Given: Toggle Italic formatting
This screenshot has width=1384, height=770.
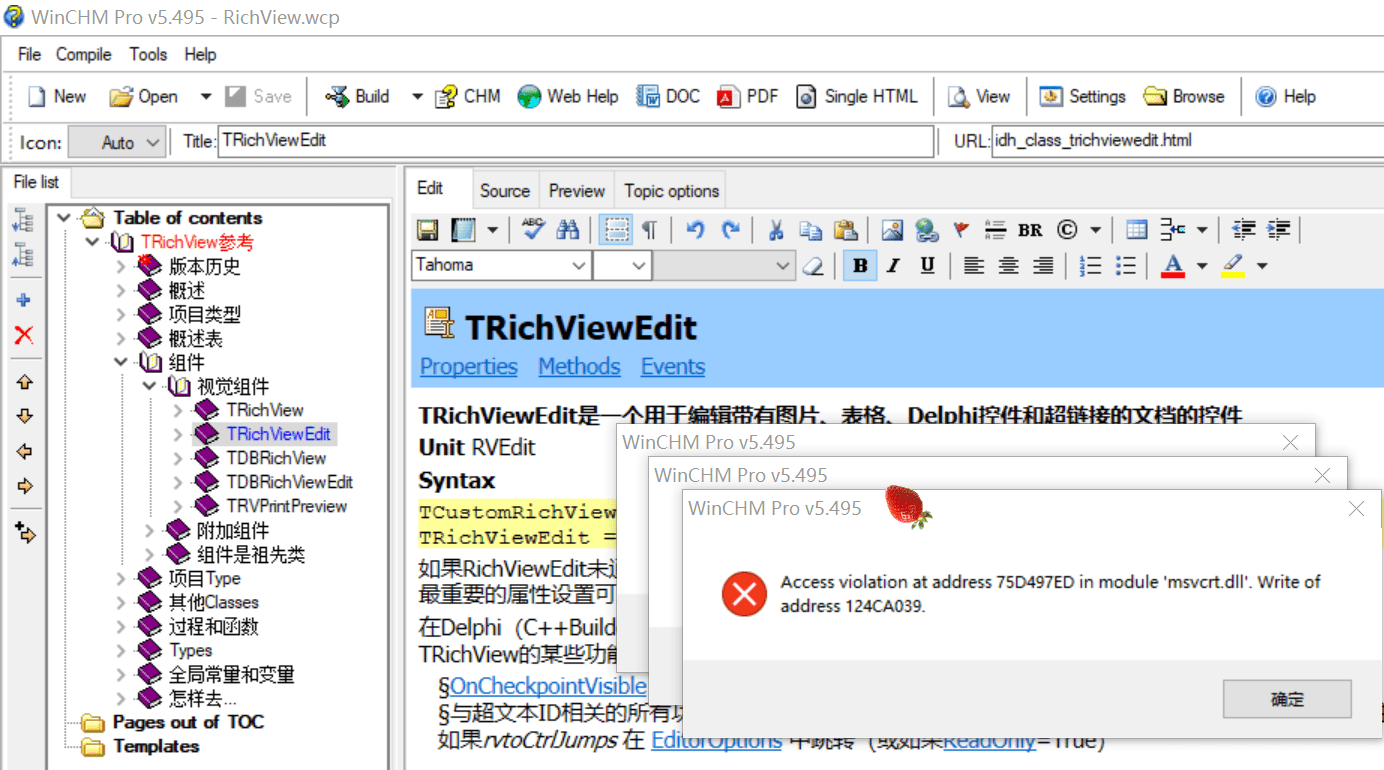Looking at the screenshot, I should 894,265.
